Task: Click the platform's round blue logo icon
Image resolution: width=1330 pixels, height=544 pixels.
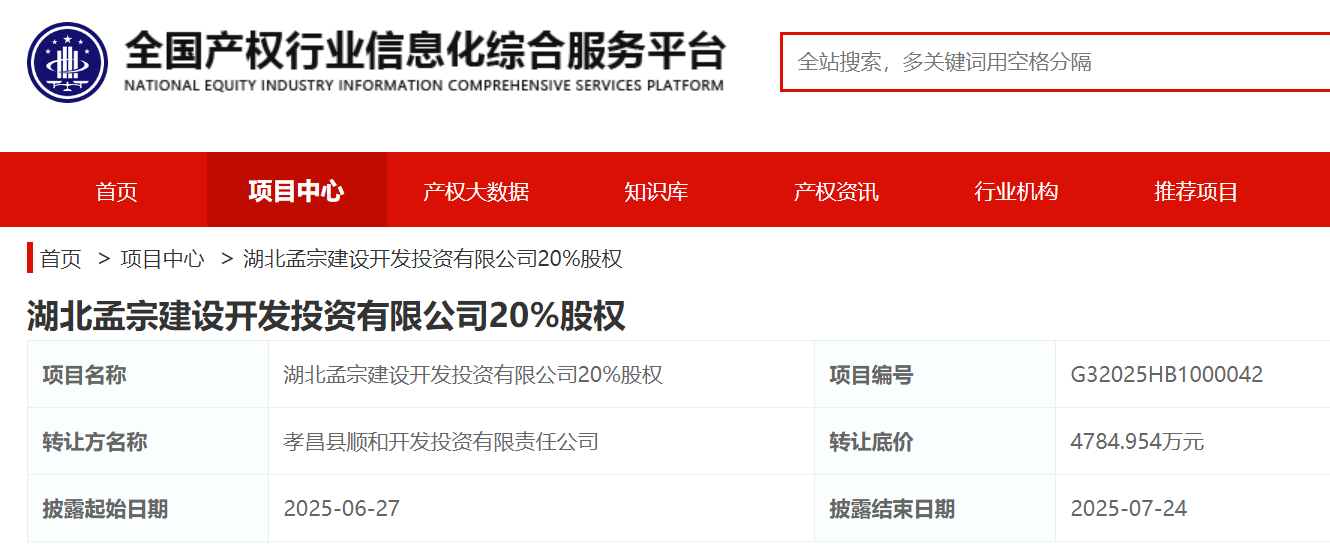Action: point(67,62)
